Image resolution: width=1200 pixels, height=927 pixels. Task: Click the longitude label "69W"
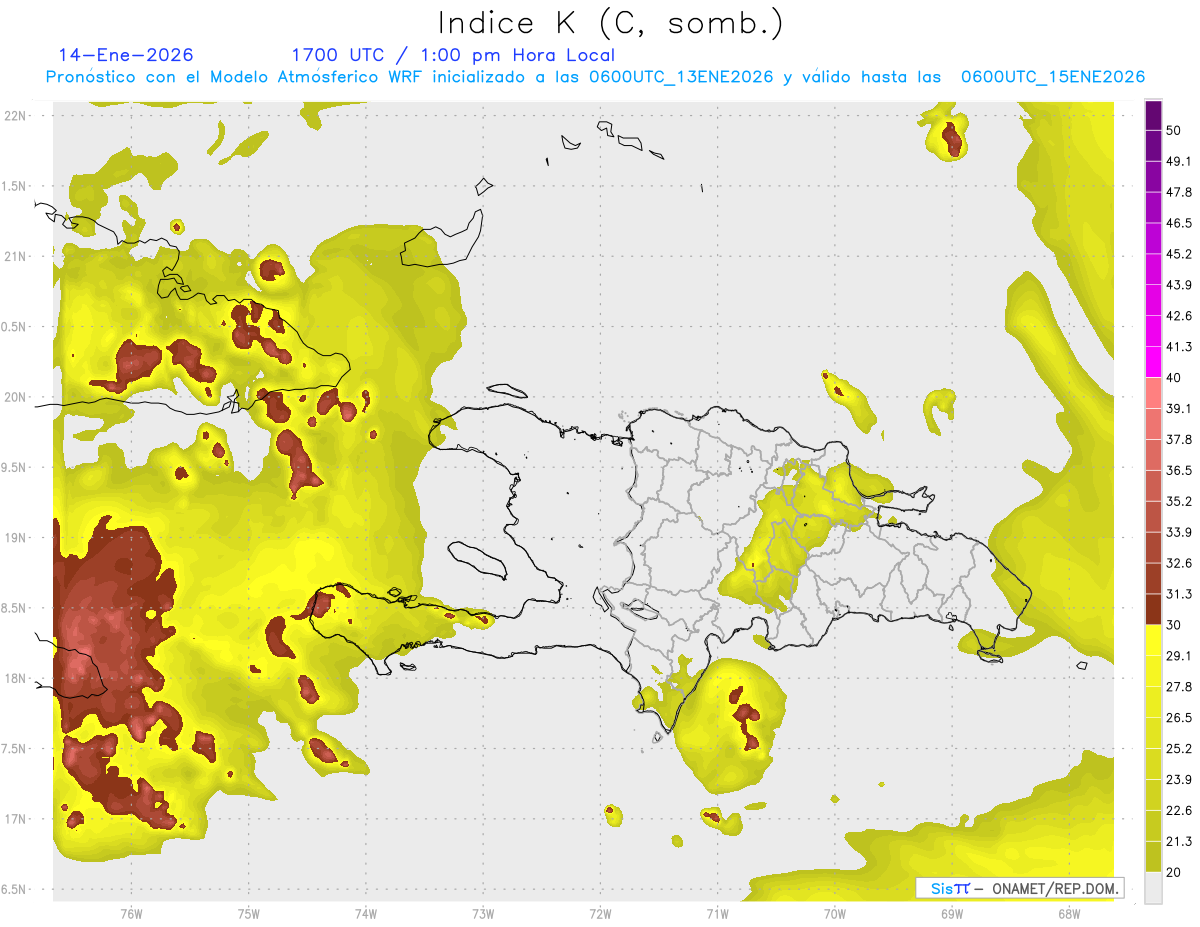[x=952, y=913]
